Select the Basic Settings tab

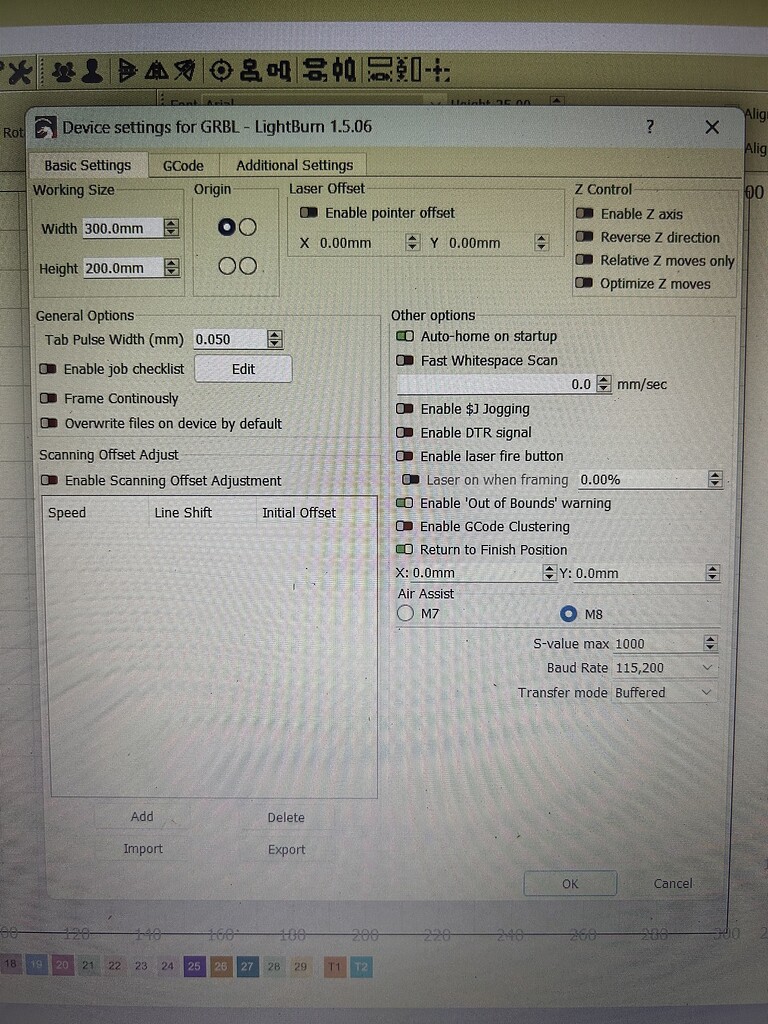(x=88, y=165)
